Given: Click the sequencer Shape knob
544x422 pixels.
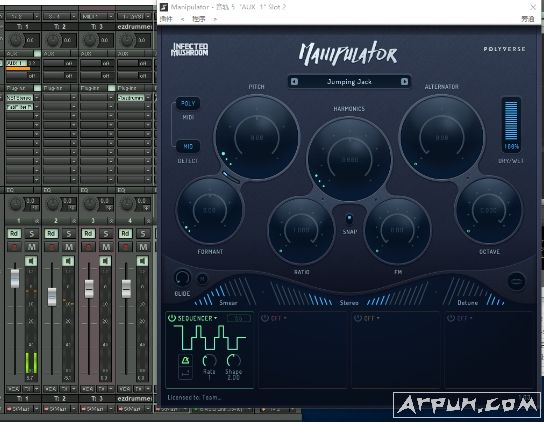Looking at the screenshot, I should 233,361.
